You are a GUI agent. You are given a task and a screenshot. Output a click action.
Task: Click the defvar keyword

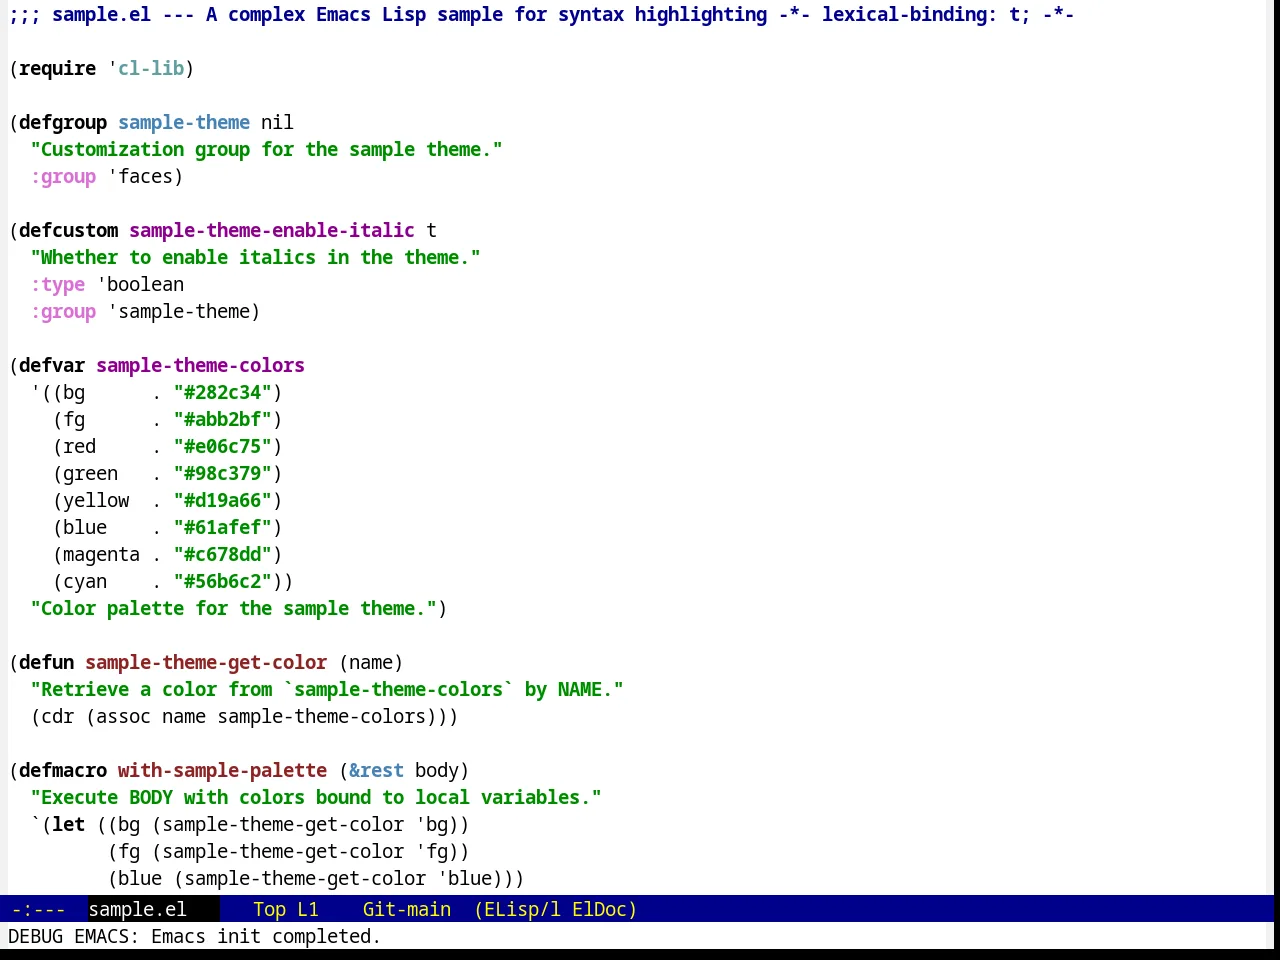coord(51,365)
